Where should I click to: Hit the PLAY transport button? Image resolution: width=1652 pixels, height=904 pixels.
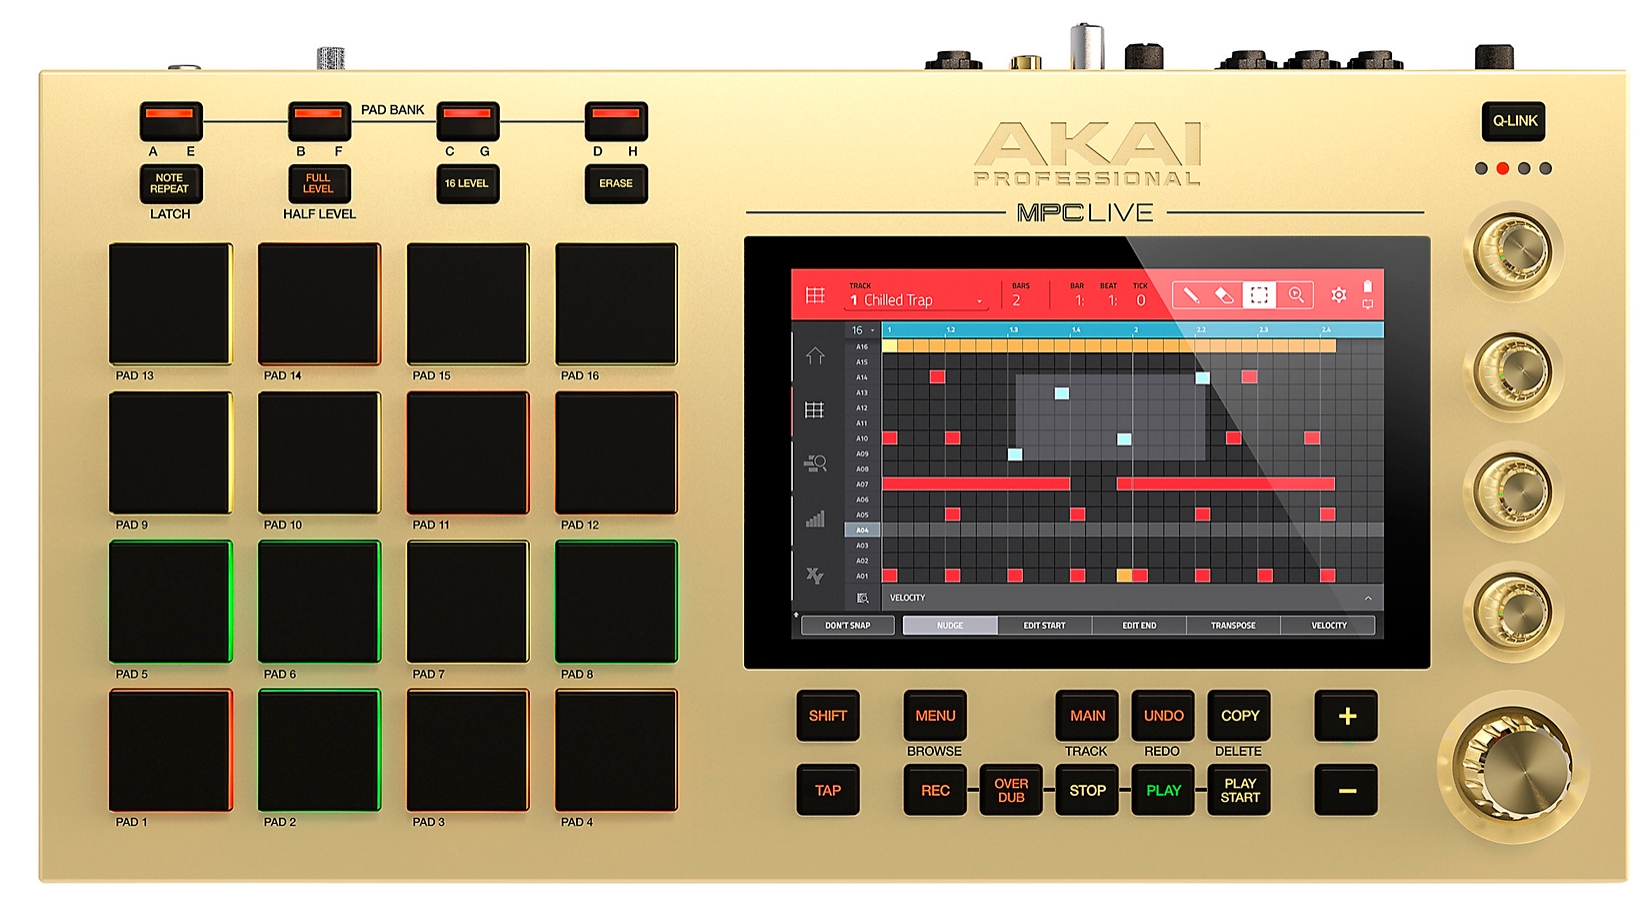(x=1163, y=790)
